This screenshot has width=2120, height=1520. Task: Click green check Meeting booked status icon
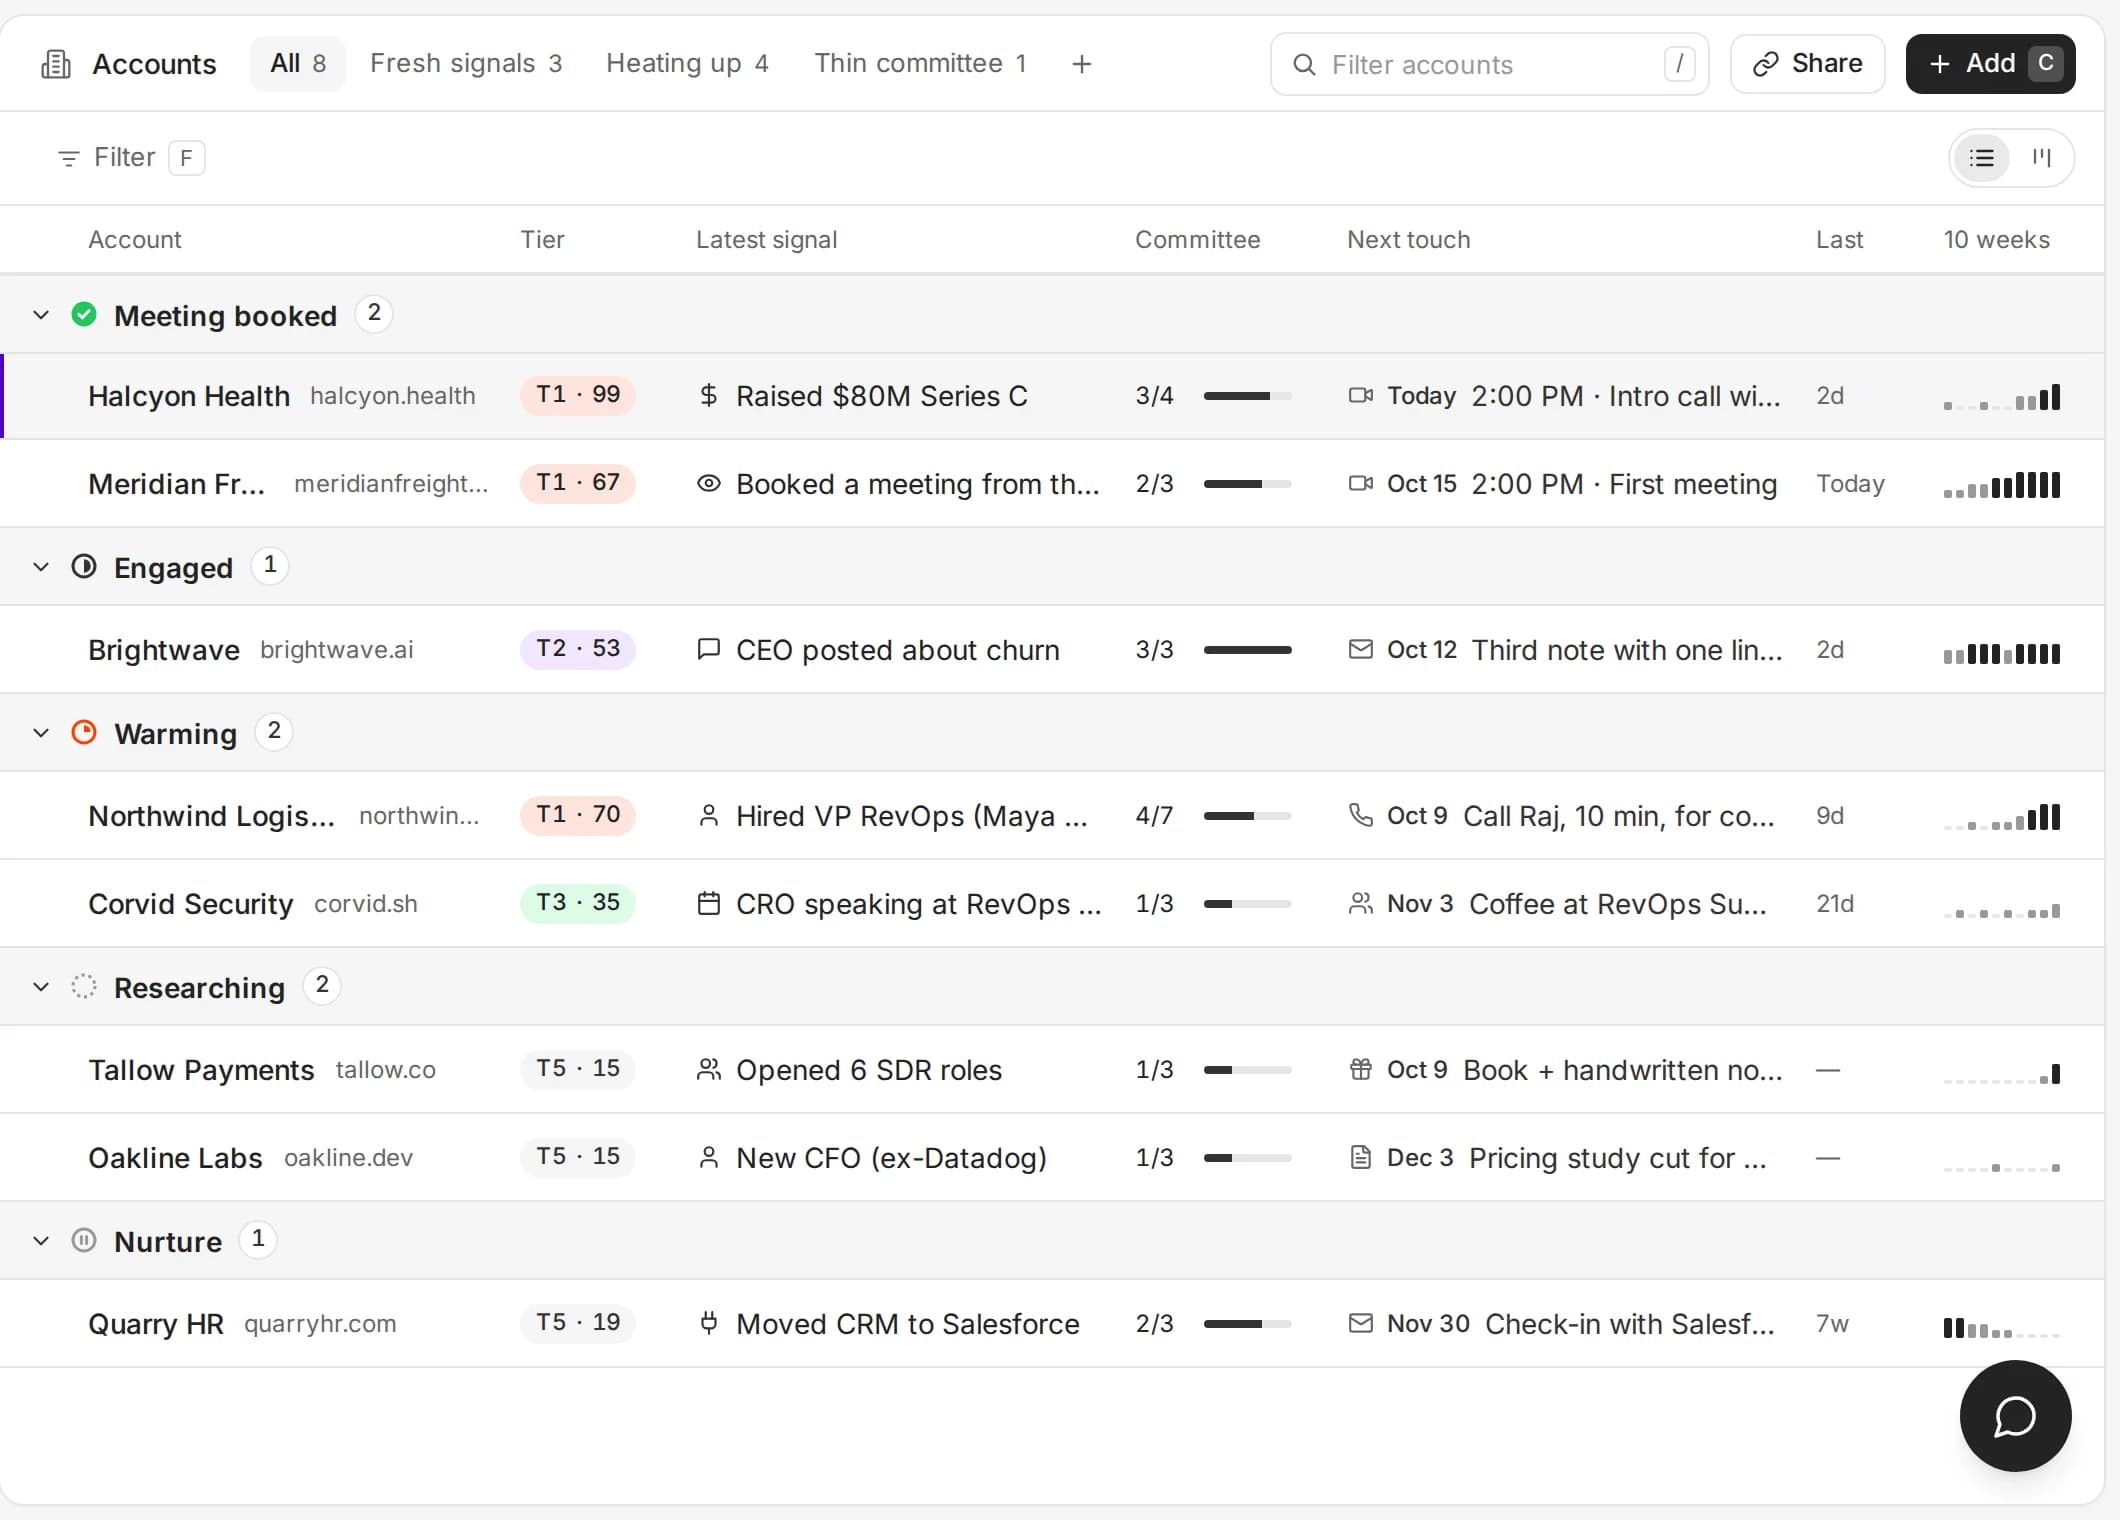tap(84, 315)
